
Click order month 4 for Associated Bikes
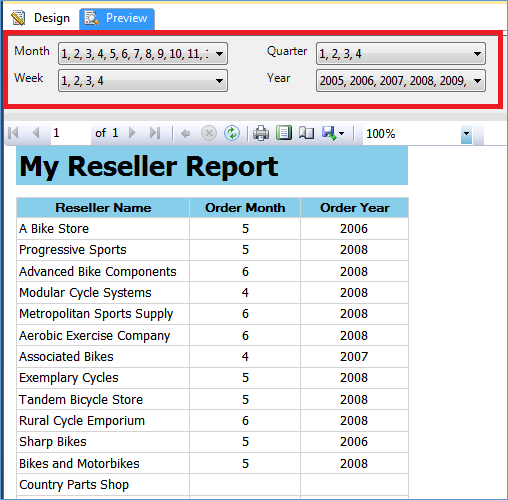(245, 357)
